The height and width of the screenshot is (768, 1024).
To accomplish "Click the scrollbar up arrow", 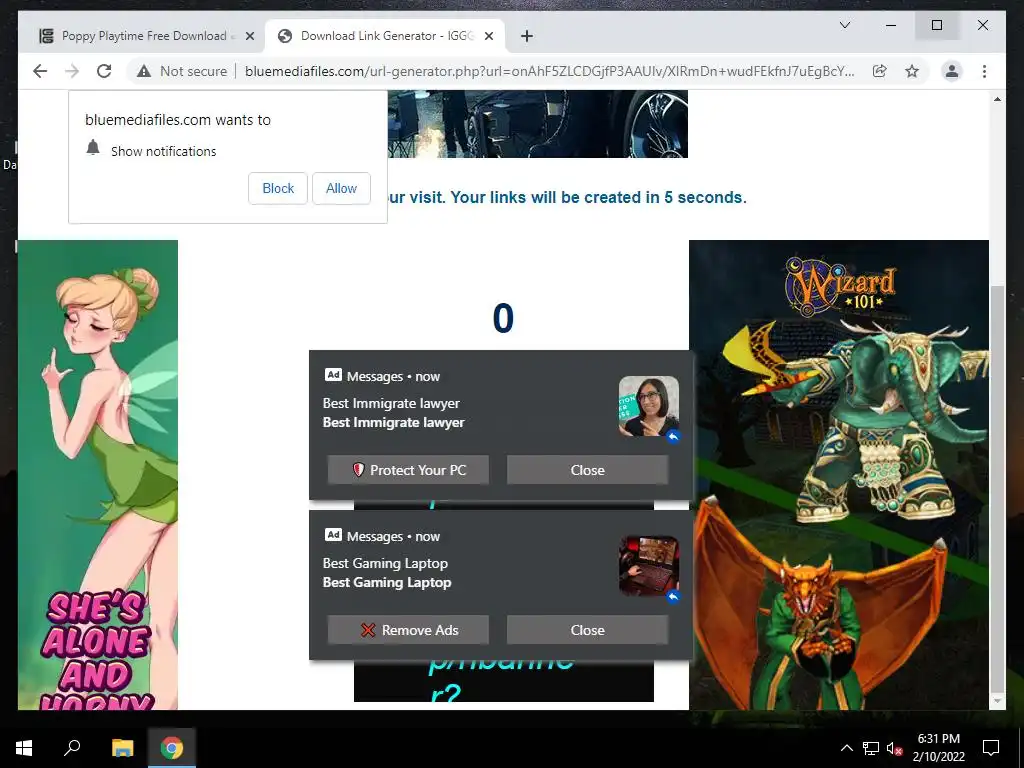I will 997,99.
